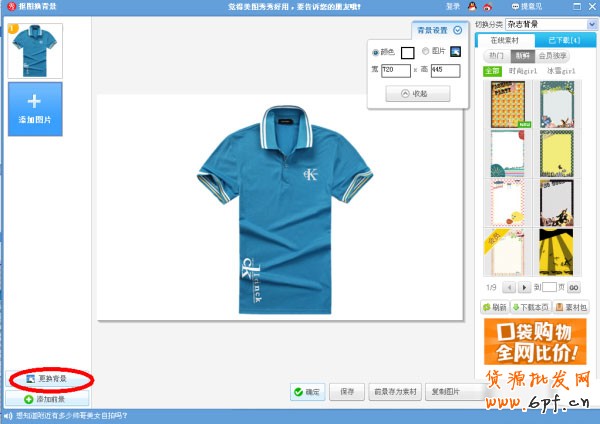Click the speaker icon in status bar
Viewport: 600px width, 424px height.
pyautogui.click(x=7, y=415)
